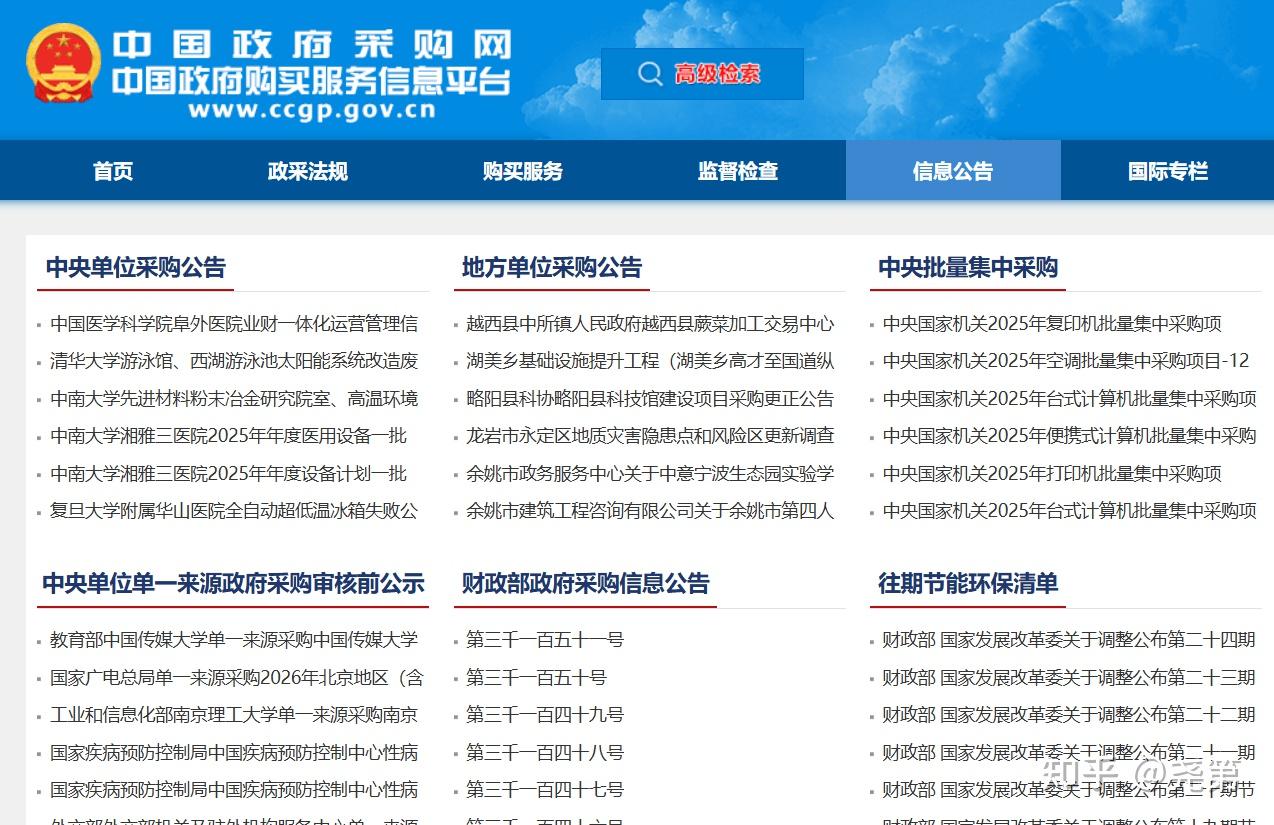This screenshot has height=825, width=1274.
Task: Open 国家广电总局单一来源采购2026年北京地区
Action: 237,678
